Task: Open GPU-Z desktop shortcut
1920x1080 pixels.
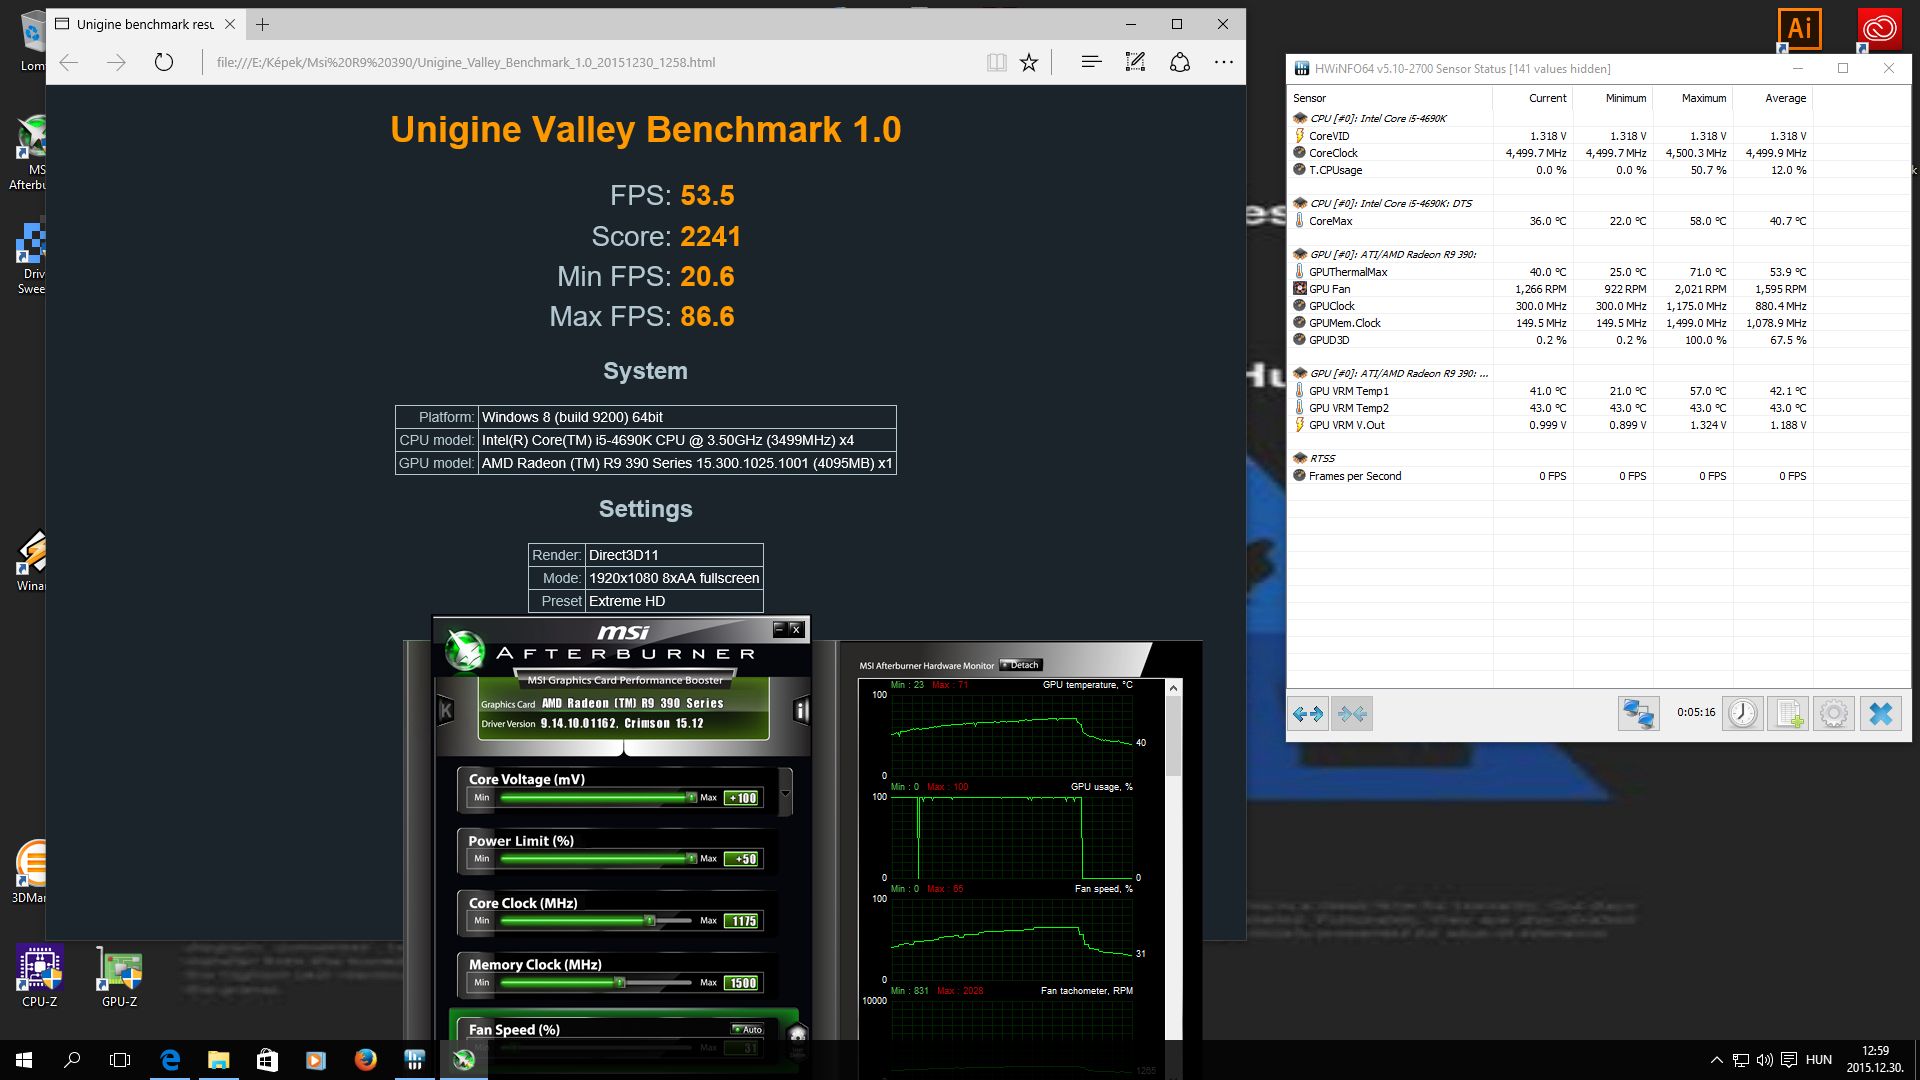Action: click(120, 976)
